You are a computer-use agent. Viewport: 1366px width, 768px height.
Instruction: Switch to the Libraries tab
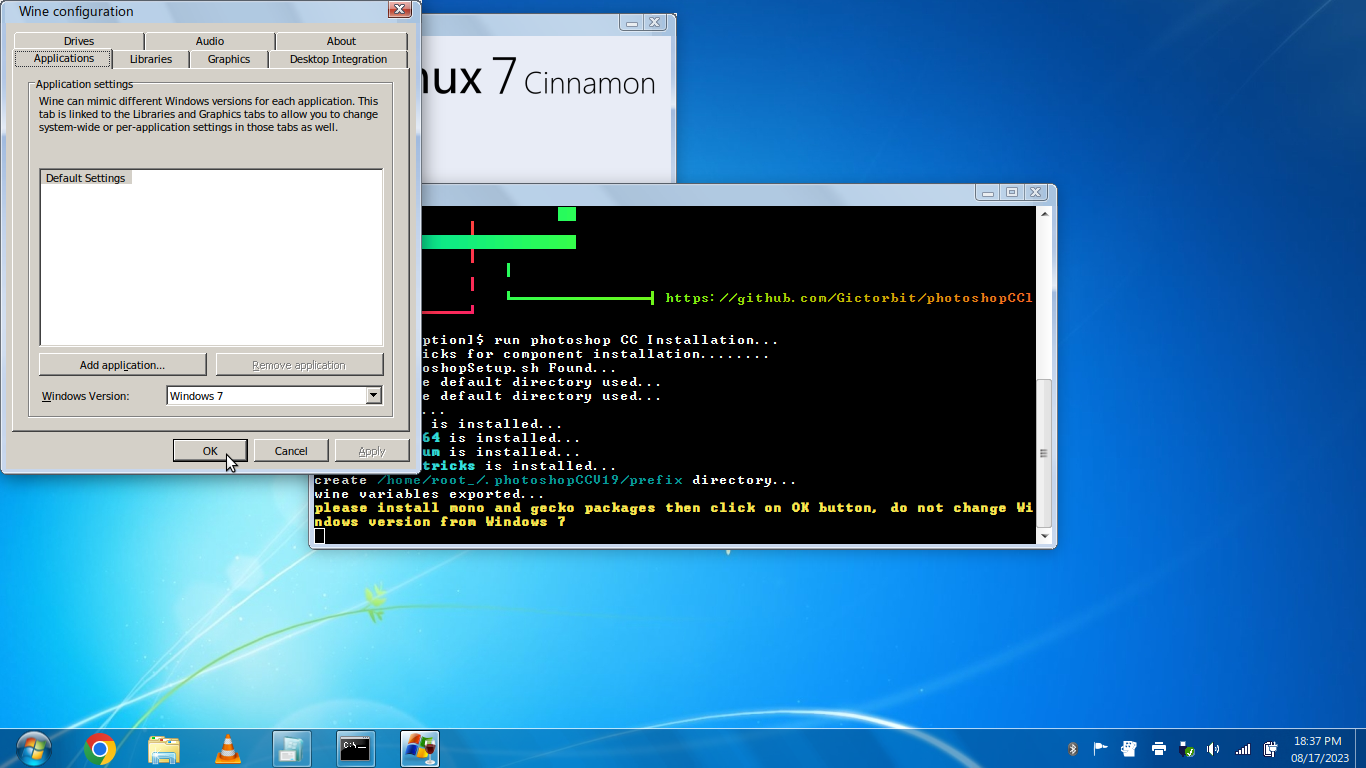(151, 59)
